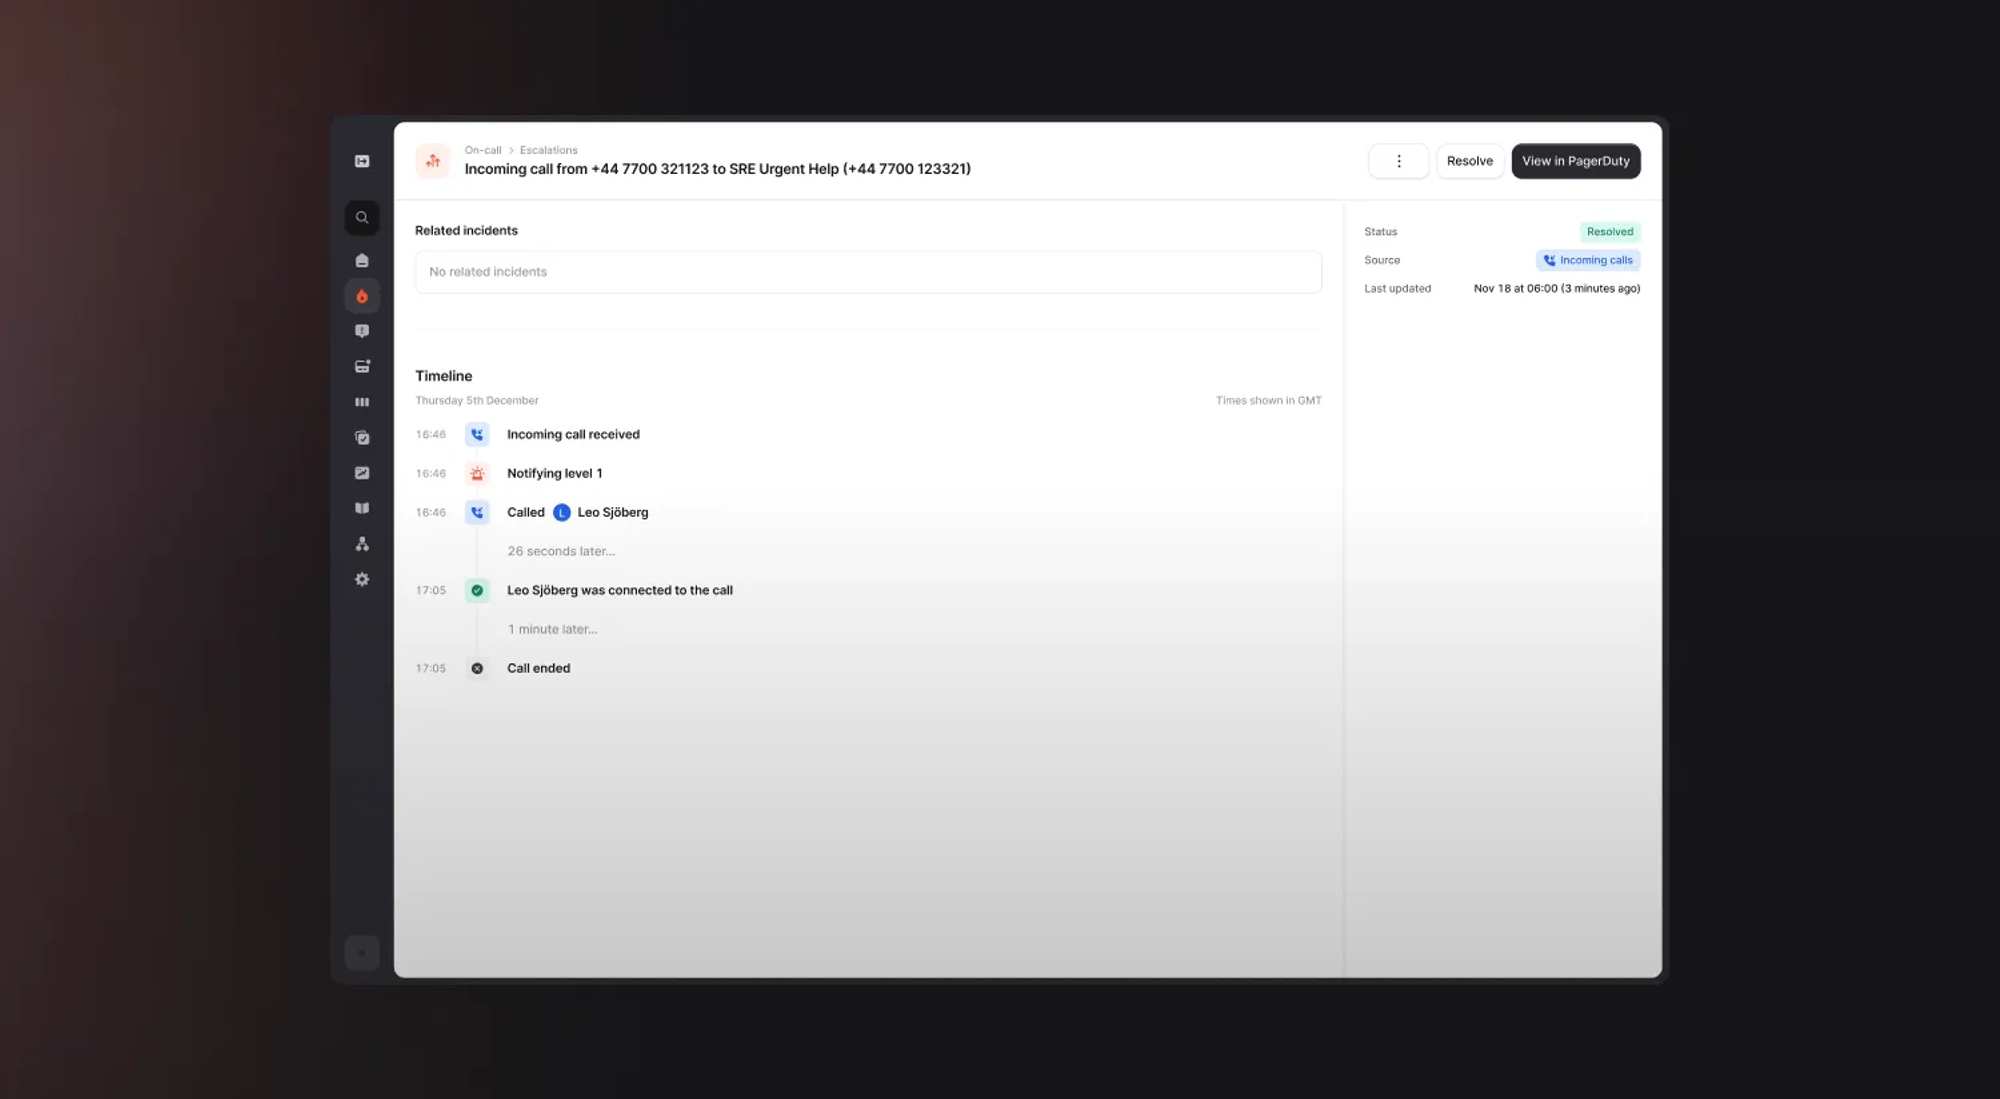This screenshot has width=2000, height=1099.
Task: Click the insights chart icon in sidebar
Action: pyautogui.click(x=362, y=473)
